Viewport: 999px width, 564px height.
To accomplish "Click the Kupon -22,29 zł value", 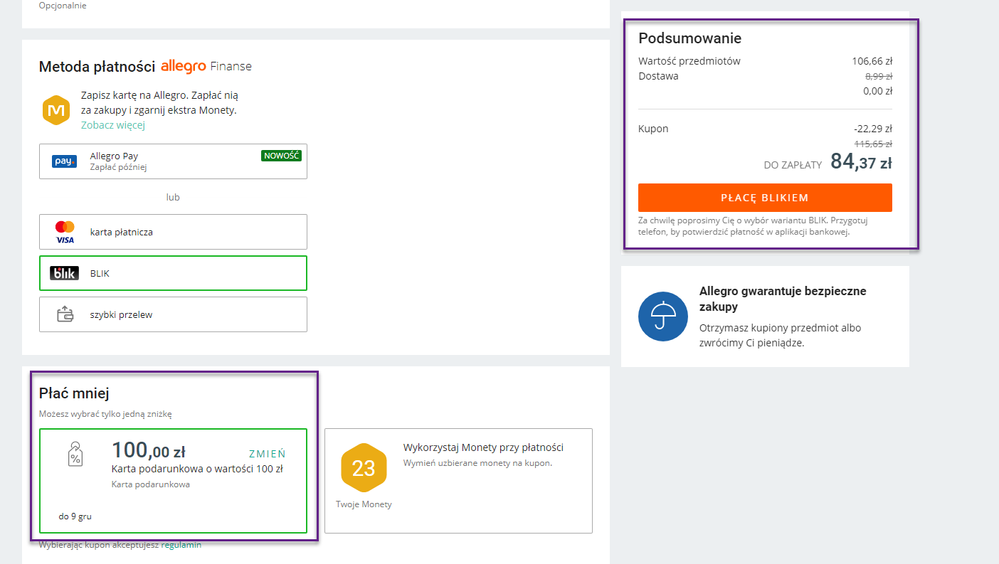I will [873, 129].
